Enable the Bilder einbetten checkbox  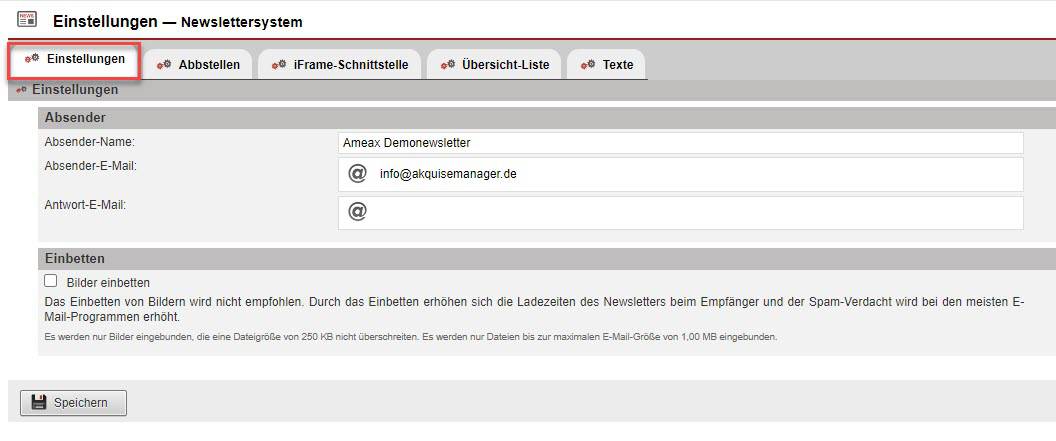pyautogui.click(x=51, y=282)
